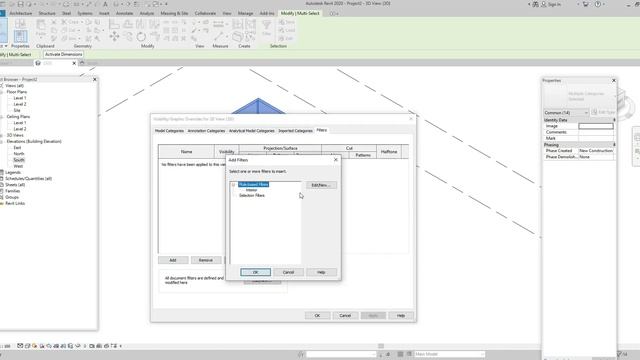This screenshot has height=360, width=640.
Task: Click Cancel in Visibility/Graphic Overrides dialog
Action: (345, 316)
